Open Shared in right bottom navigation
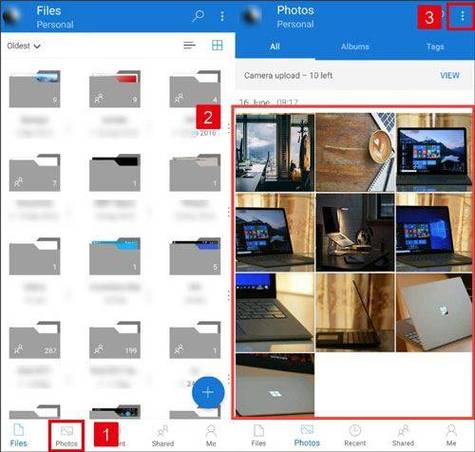The width and height of the screenshot is (475, 452). (x=403, y=435)
